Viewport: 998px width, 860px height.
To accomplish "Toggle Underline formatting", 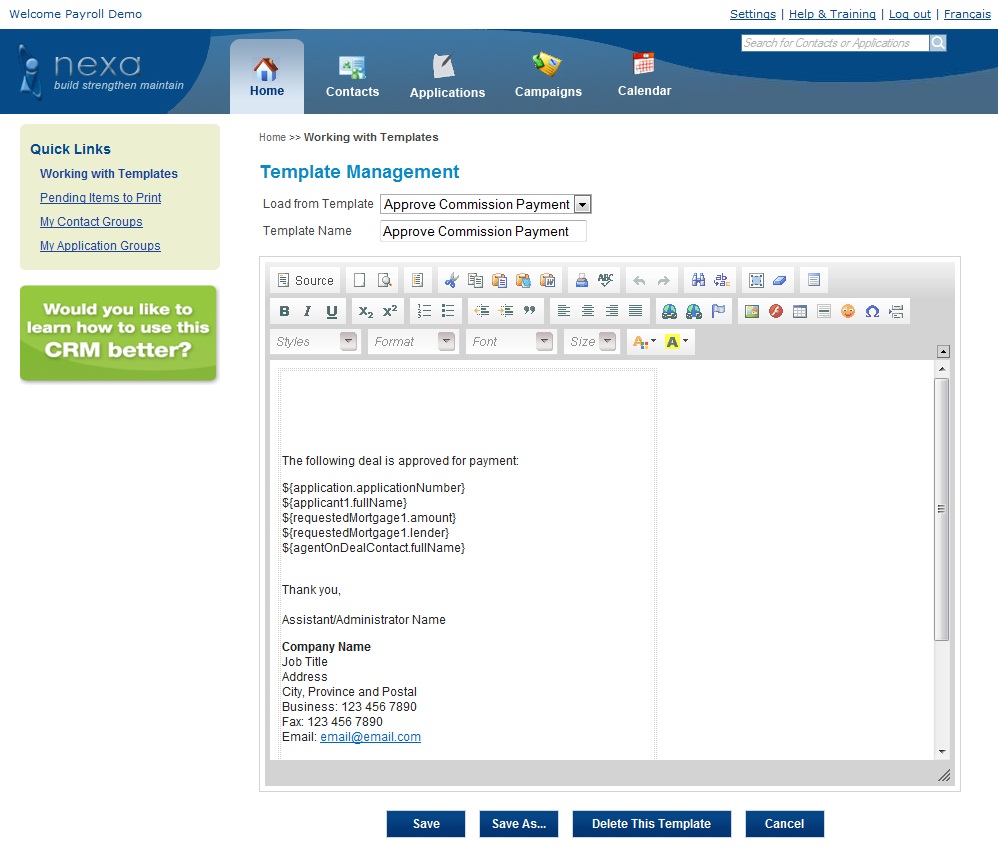I will click(332, 311).
